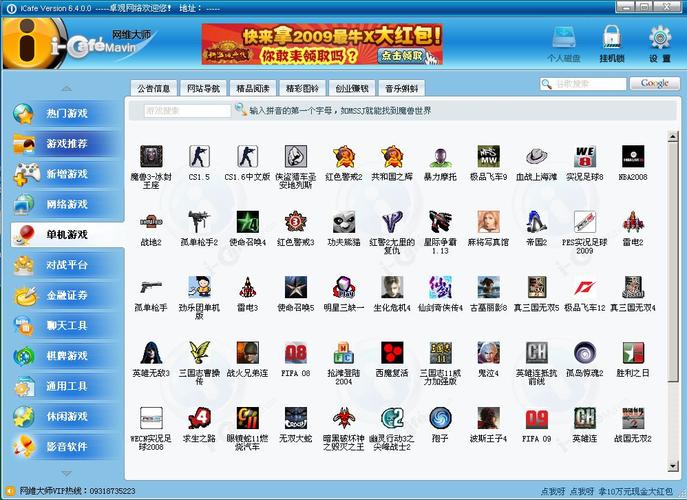Select 游戏推荐 in the sidebar
The width and height of the screenshot is (687, 500).
pyautogui.click(x=67, y=144)
